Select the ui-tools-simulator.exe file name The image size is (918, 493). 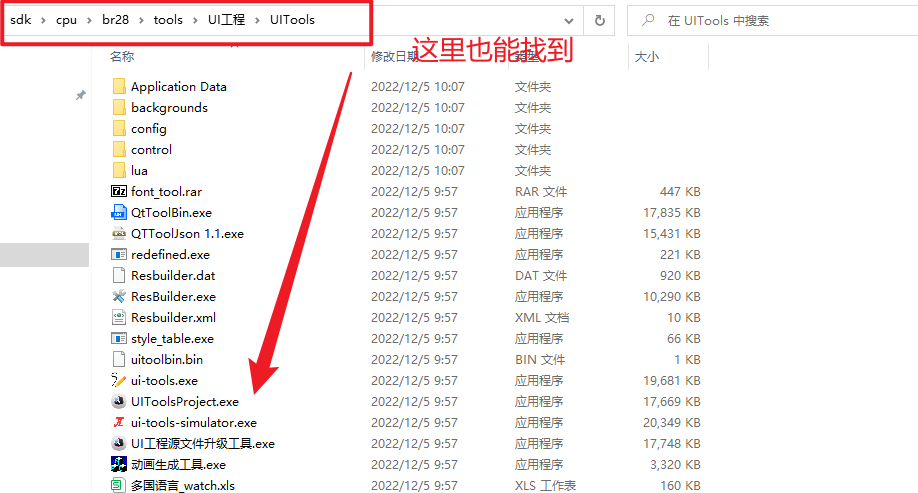[x=194, y=423]
